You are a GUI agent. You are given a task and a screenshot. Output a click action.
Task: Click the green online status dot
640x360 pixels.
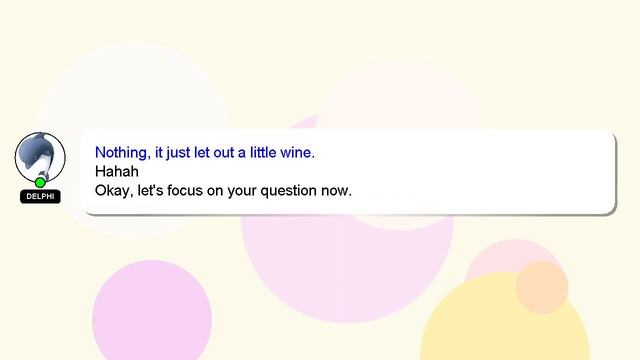[40, 182]
